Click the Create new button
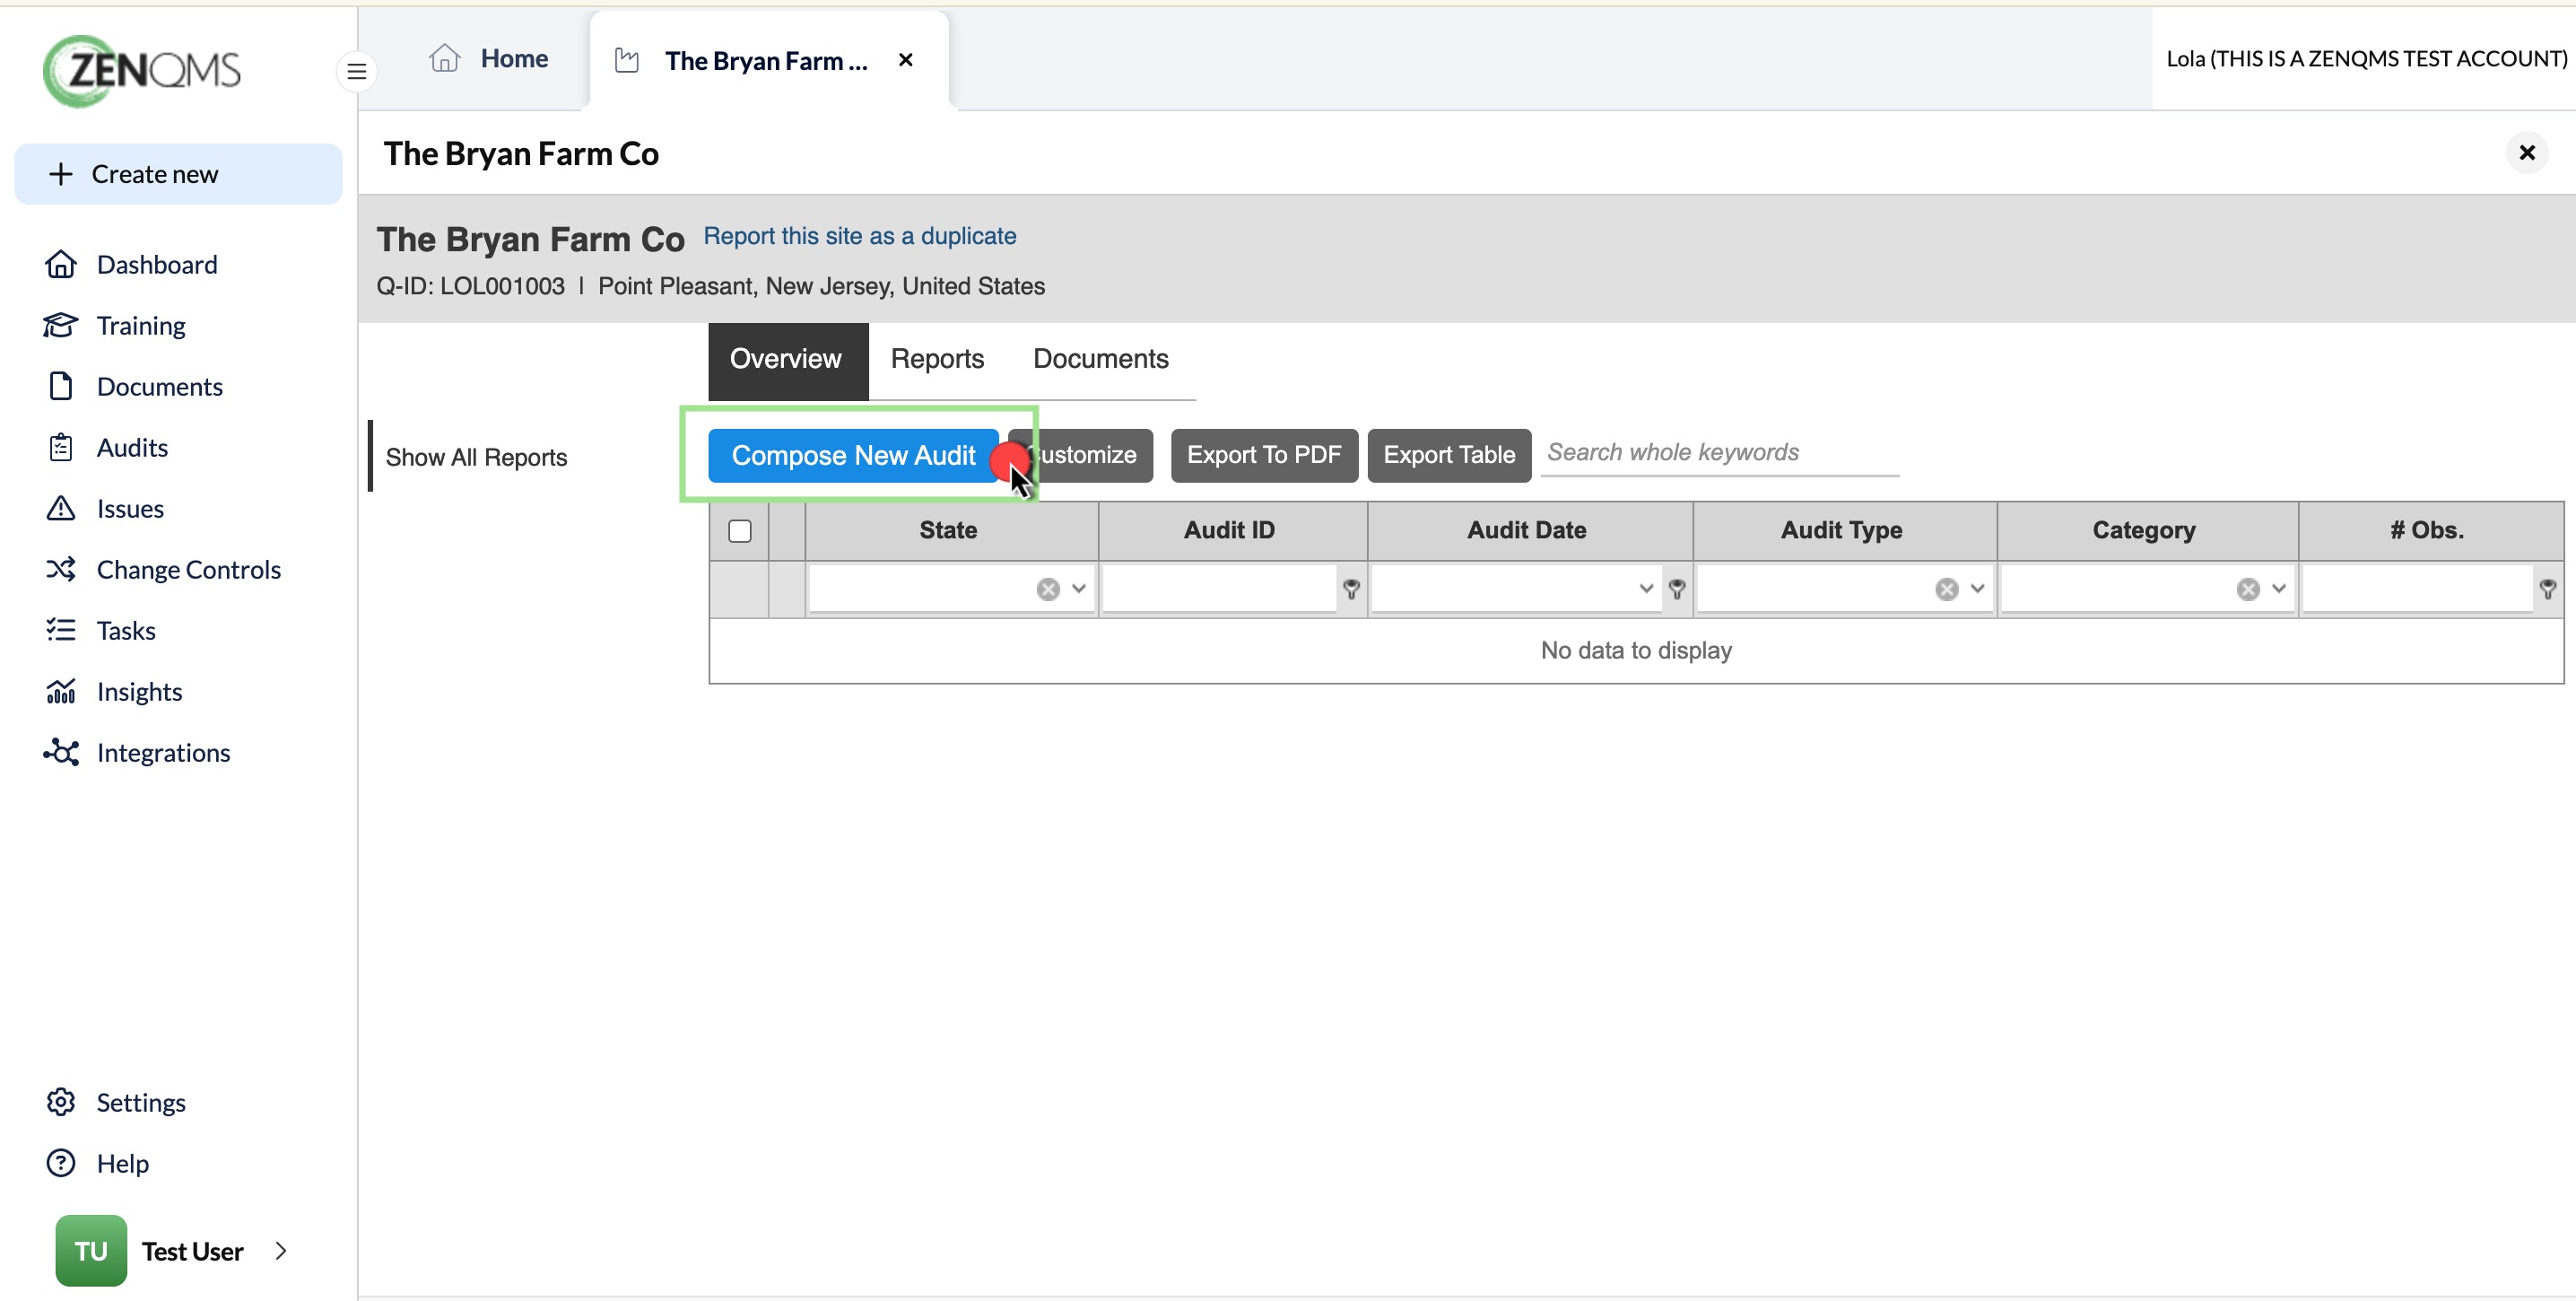2576x1301 pixels. (x=178, y=174)
